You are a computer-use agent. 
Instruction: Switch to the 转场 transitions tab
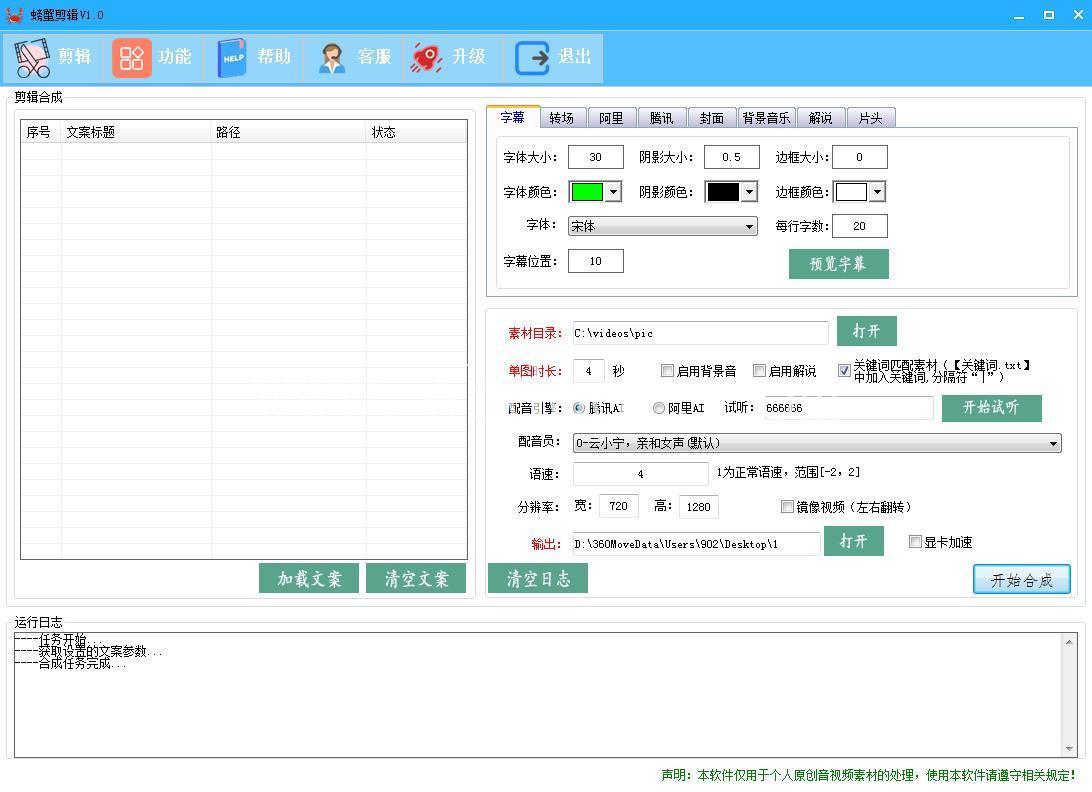[x=562, y=118]
